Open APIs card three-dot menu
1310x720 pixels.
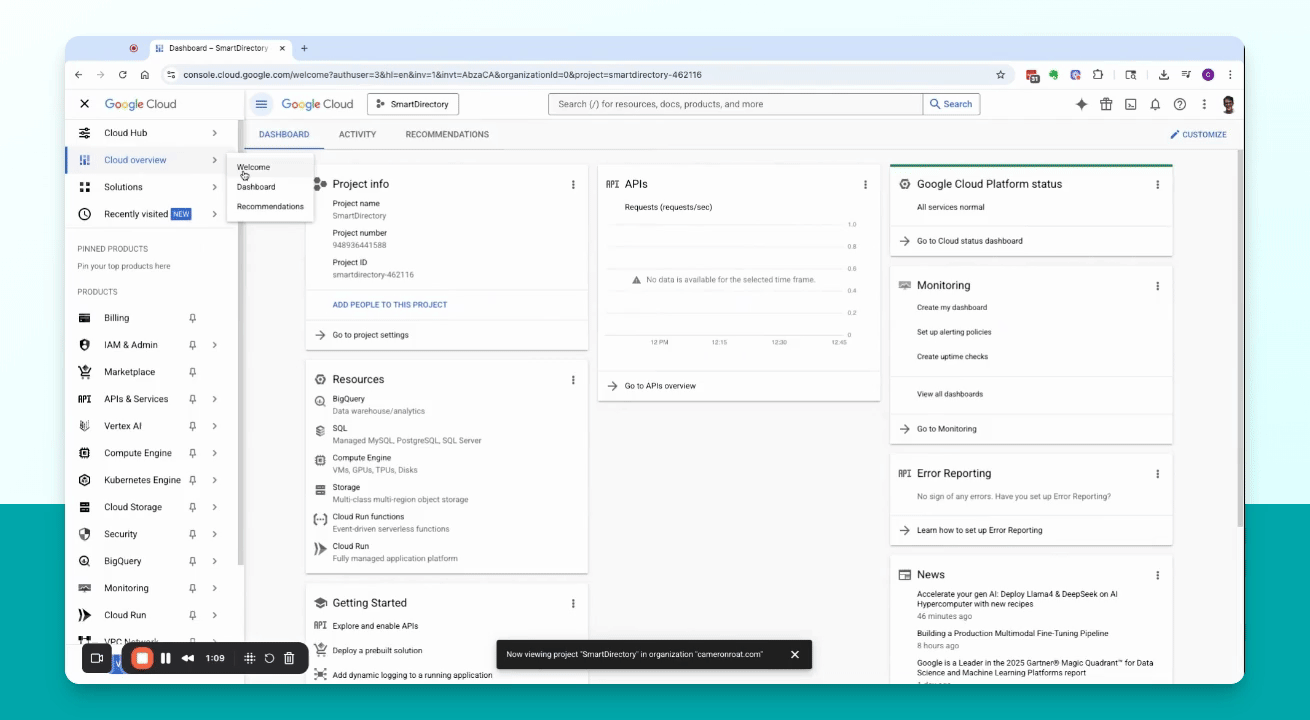pyautogui.click(x=865, y=184)
